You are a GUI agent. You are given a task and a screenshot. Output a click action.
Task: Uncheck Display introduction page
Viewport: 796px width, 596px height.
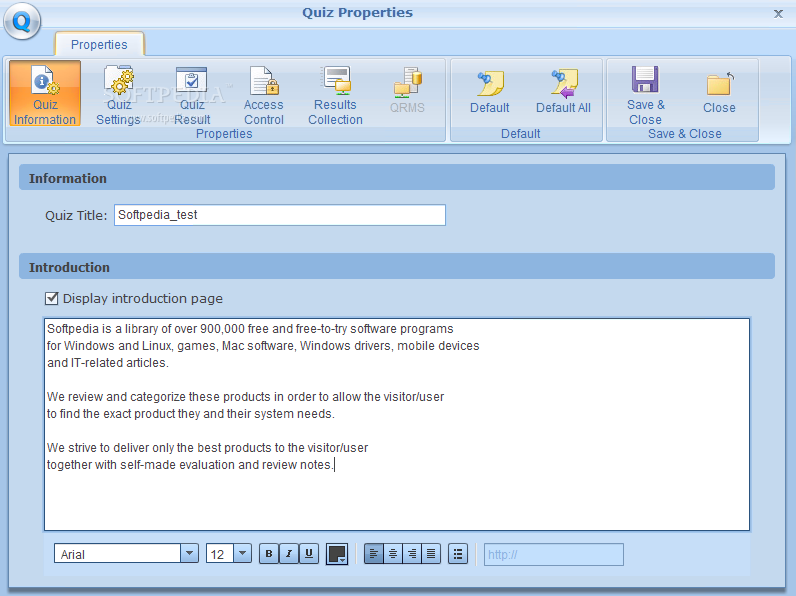(52, 299)
